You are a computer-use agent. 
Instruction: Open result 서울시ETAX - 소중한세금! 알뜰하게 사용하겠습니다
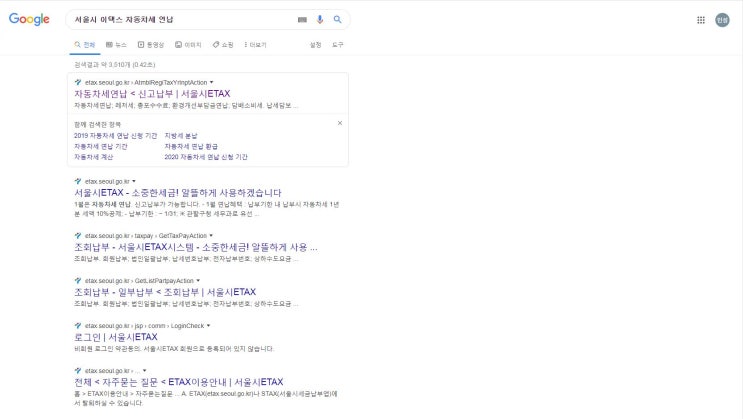pyautogui.click(x=178, y=193)
